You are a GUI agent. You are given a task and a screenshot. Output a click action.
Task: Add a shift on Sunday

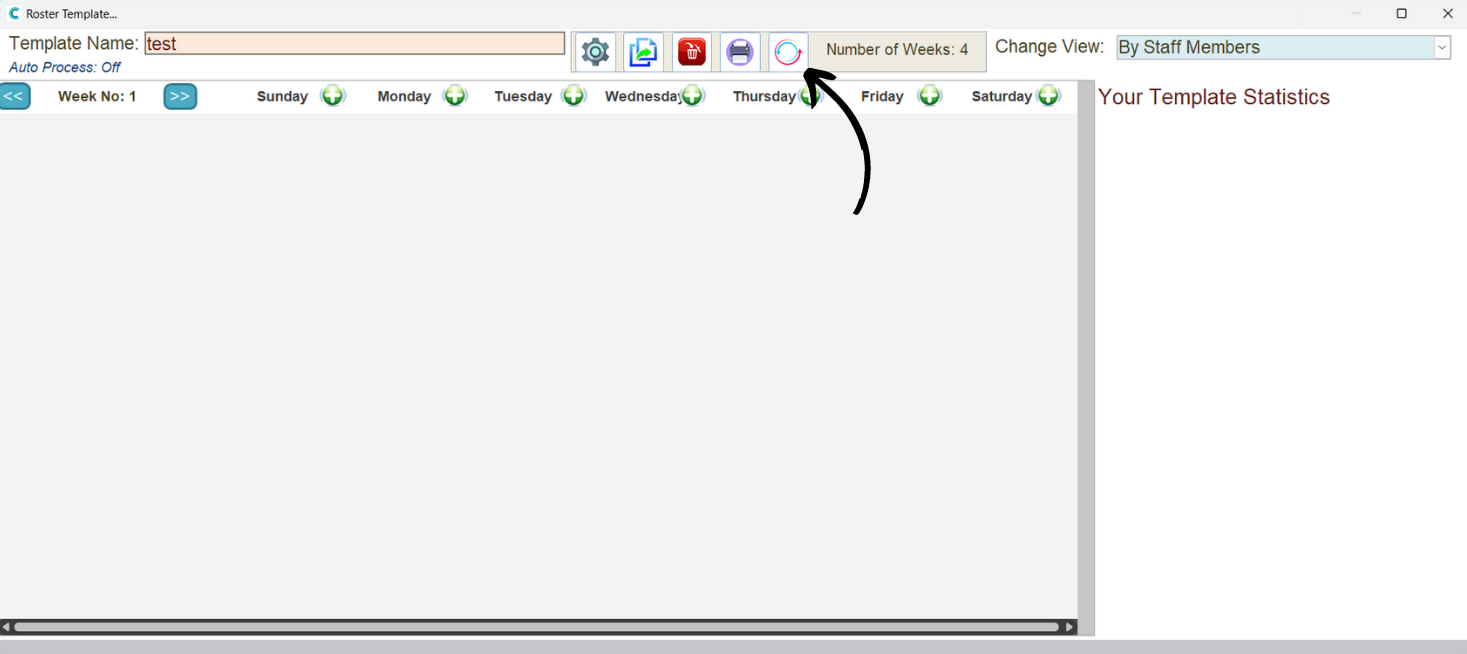coord(332,96)
